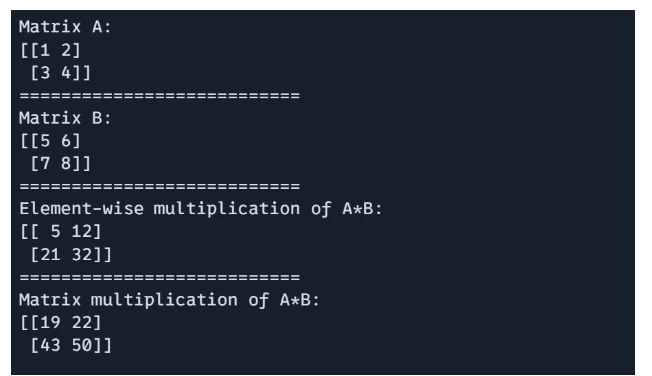Click the result row '[21 32]]'

click(x=71, y=255)
